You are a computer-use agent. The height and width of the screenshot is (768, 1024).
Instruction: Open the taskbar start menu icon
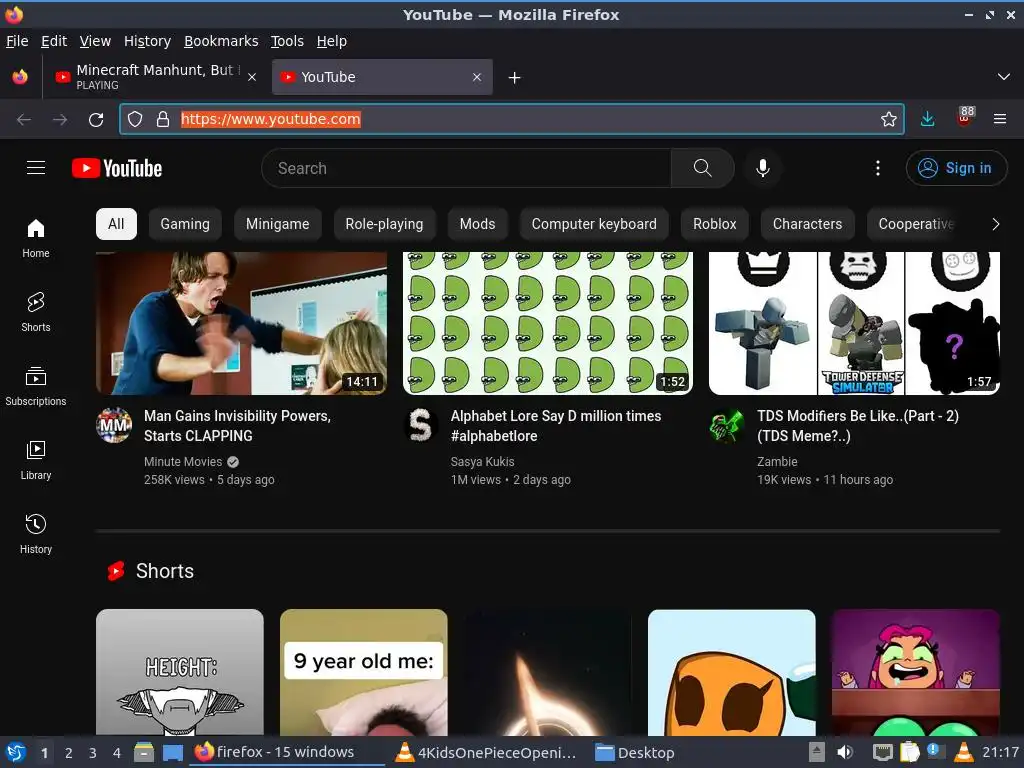click(x=16, y=752)
